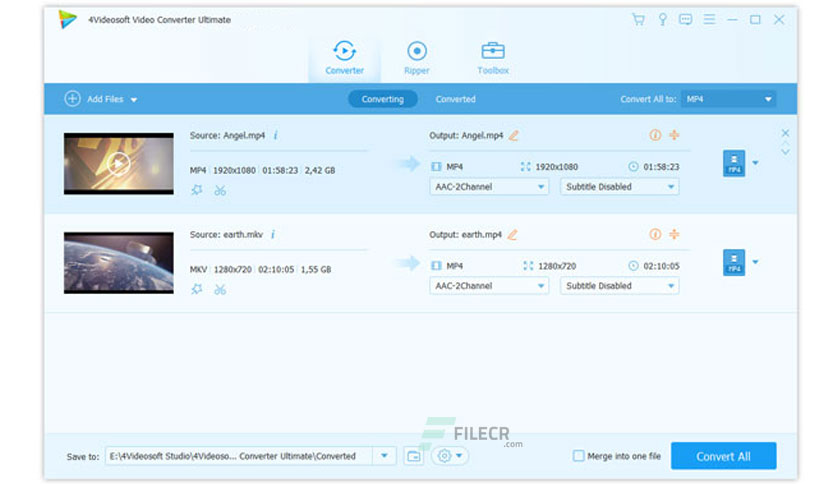Enable Merge into one file checkbox
The height and width of the screenshot is (484, 836).
[x=578, y=456]
